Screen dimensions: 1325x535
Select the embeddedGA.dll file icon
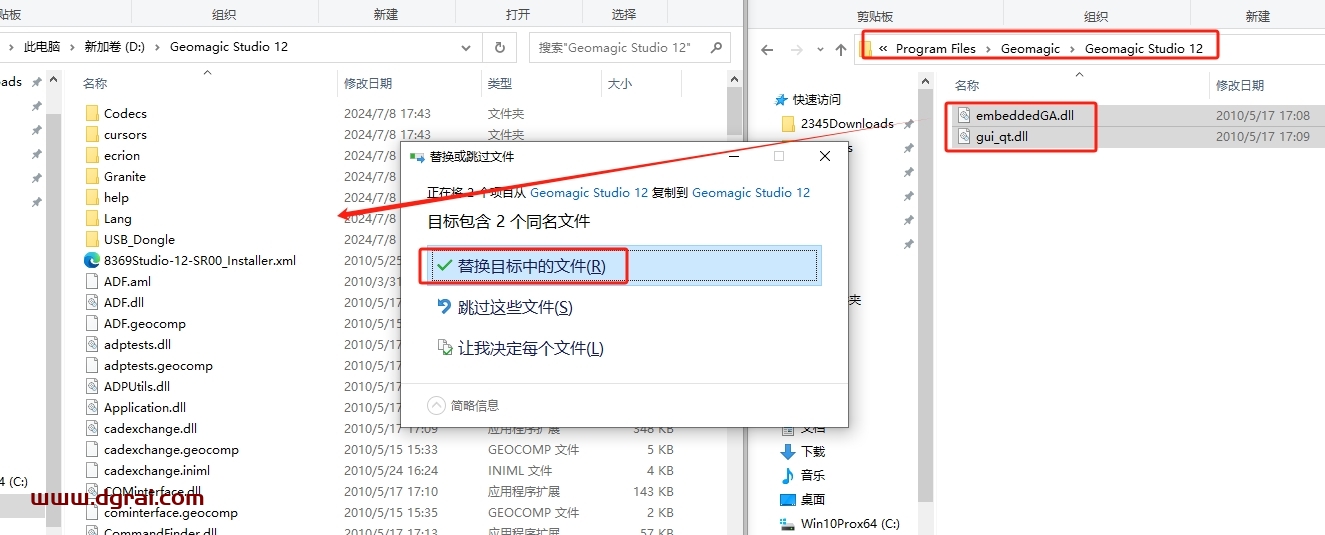click(x=964, y=115)
